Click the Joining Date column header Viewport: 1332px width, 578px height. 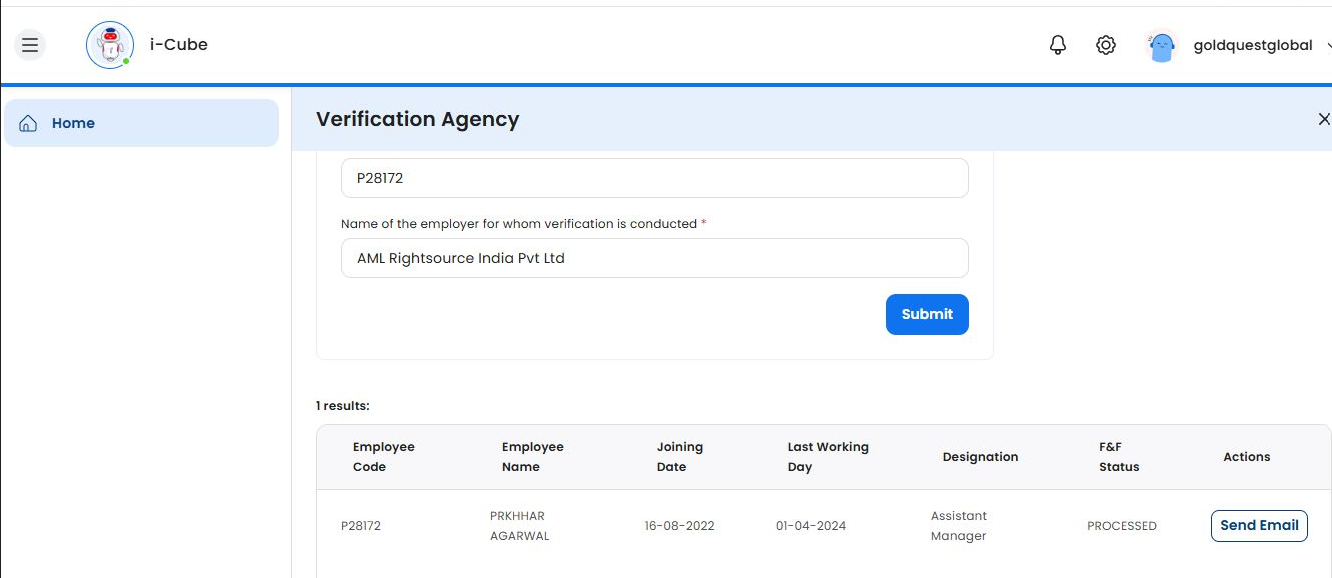click(x=680, y=457)
